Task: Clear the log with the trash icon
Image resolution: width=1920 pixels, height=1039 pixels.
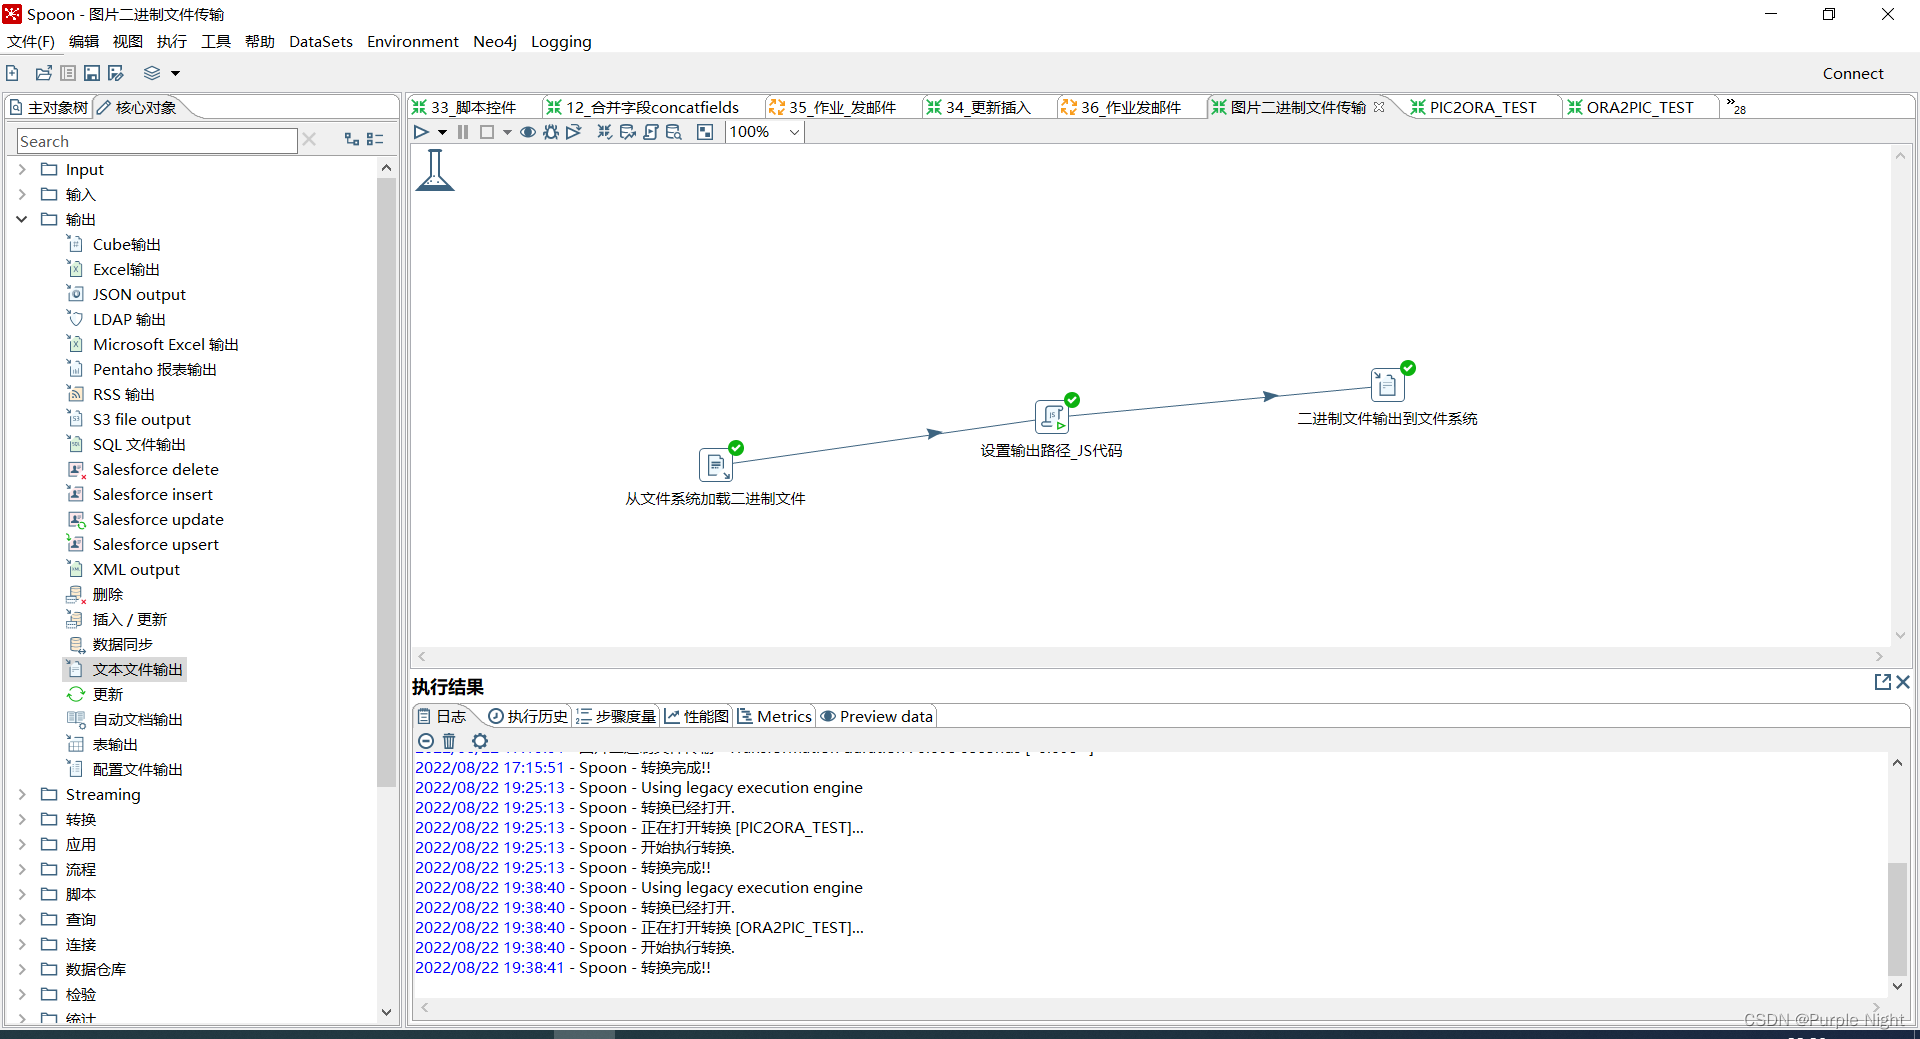Action: 449,741
